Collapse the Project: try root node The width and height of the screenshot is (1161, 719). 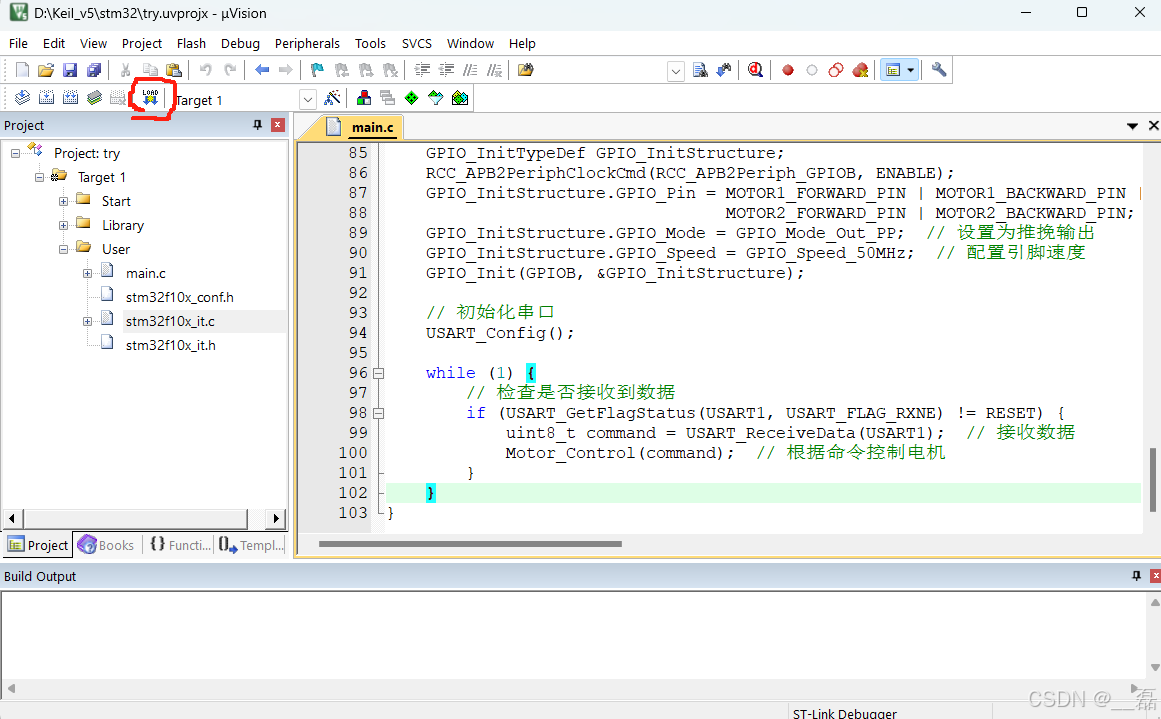click(16, 153)
